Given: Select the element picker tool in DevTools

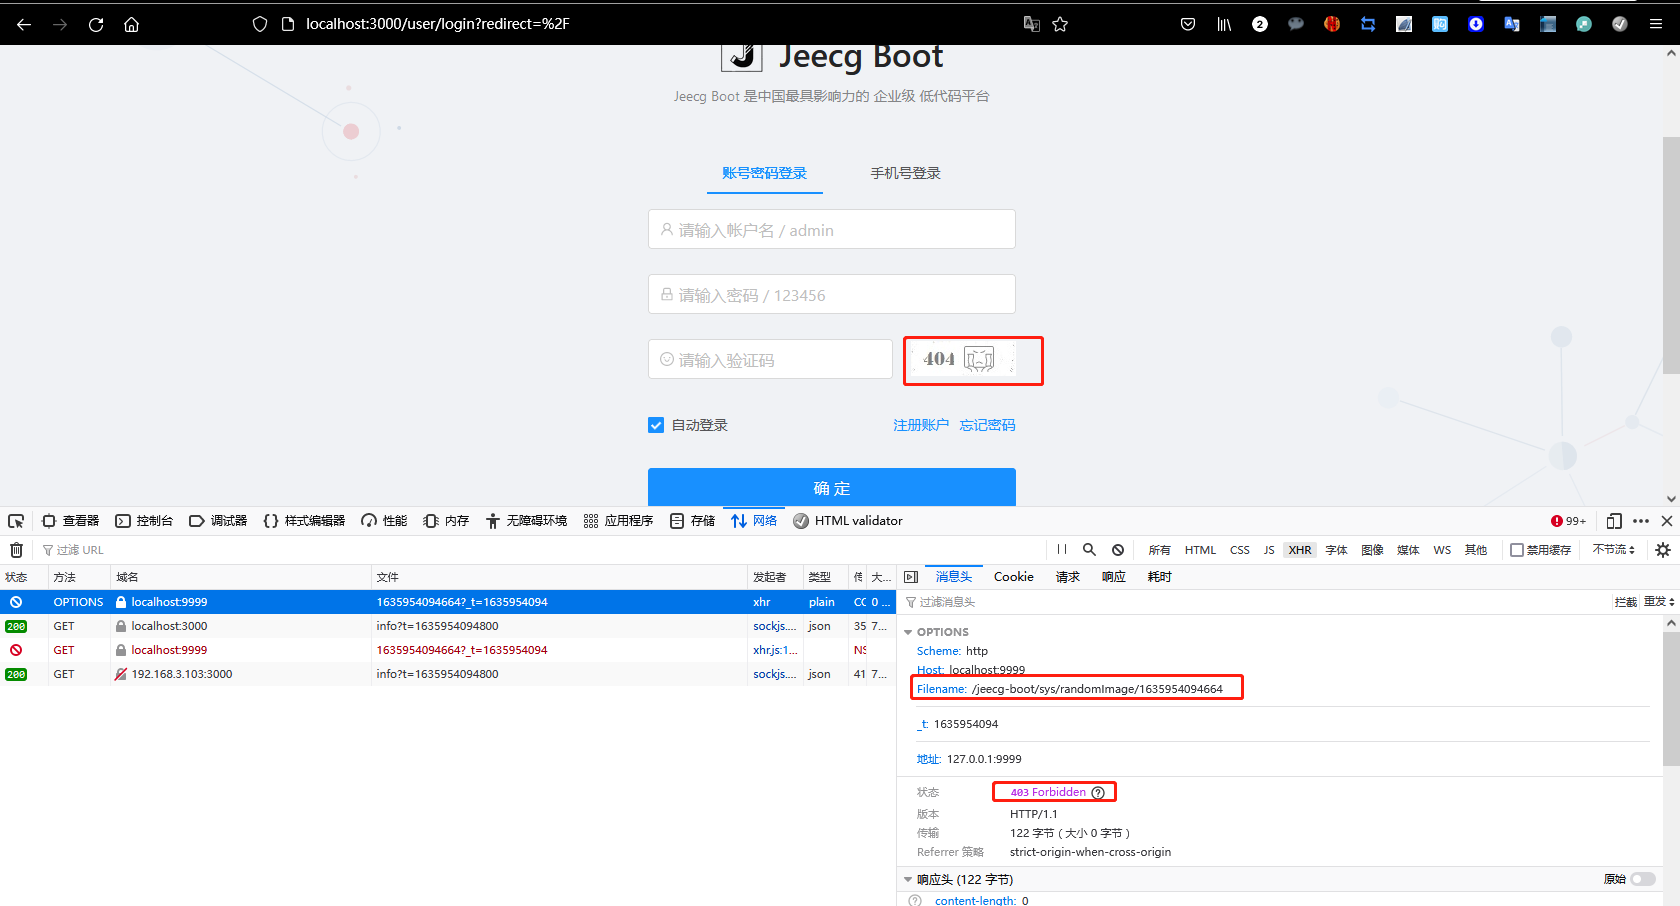Looking at the screenshot, I should coord(16,520).
